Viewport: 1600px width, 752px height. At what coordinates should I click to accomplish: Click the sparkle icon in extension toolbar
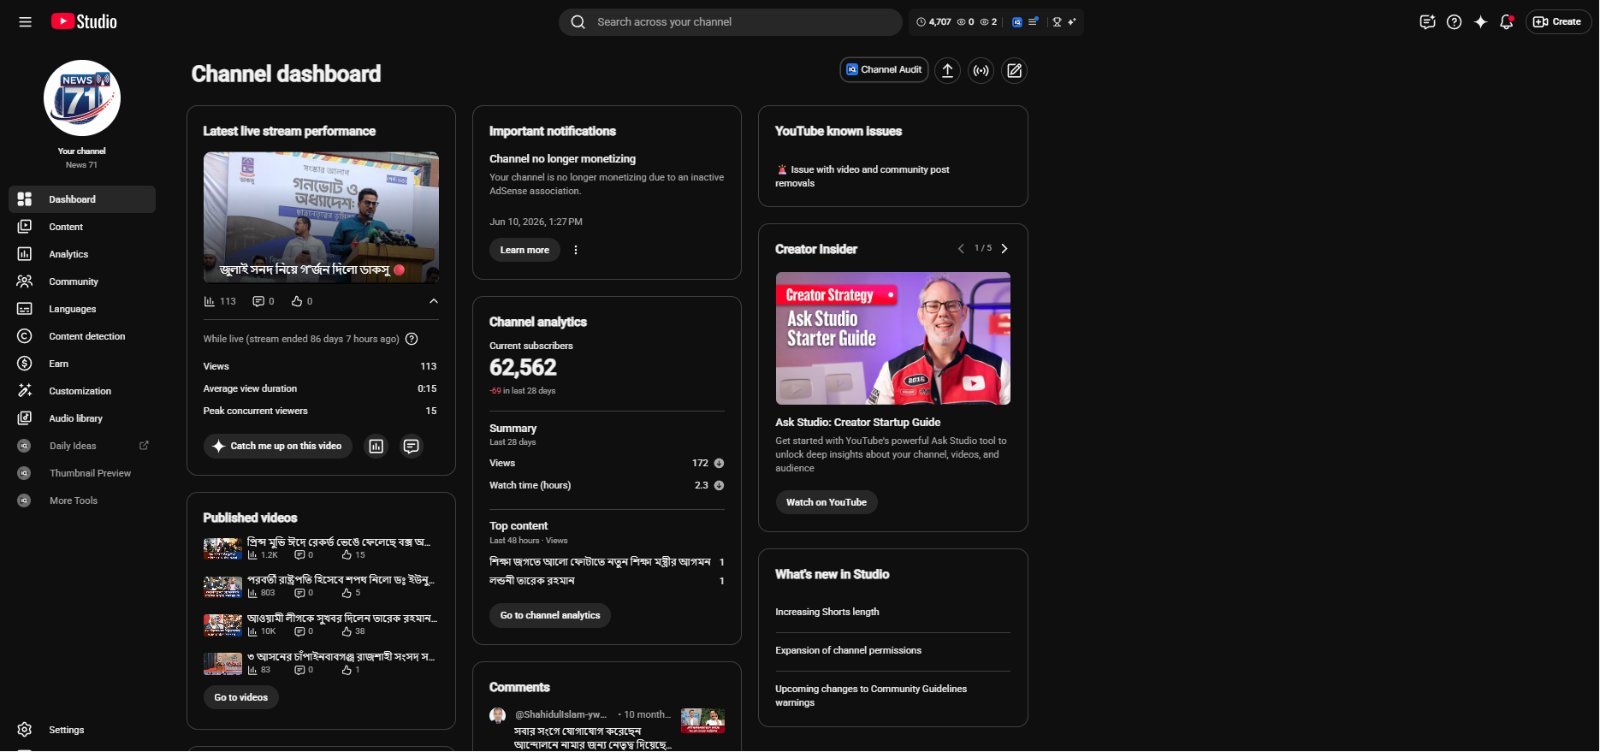1072,22
